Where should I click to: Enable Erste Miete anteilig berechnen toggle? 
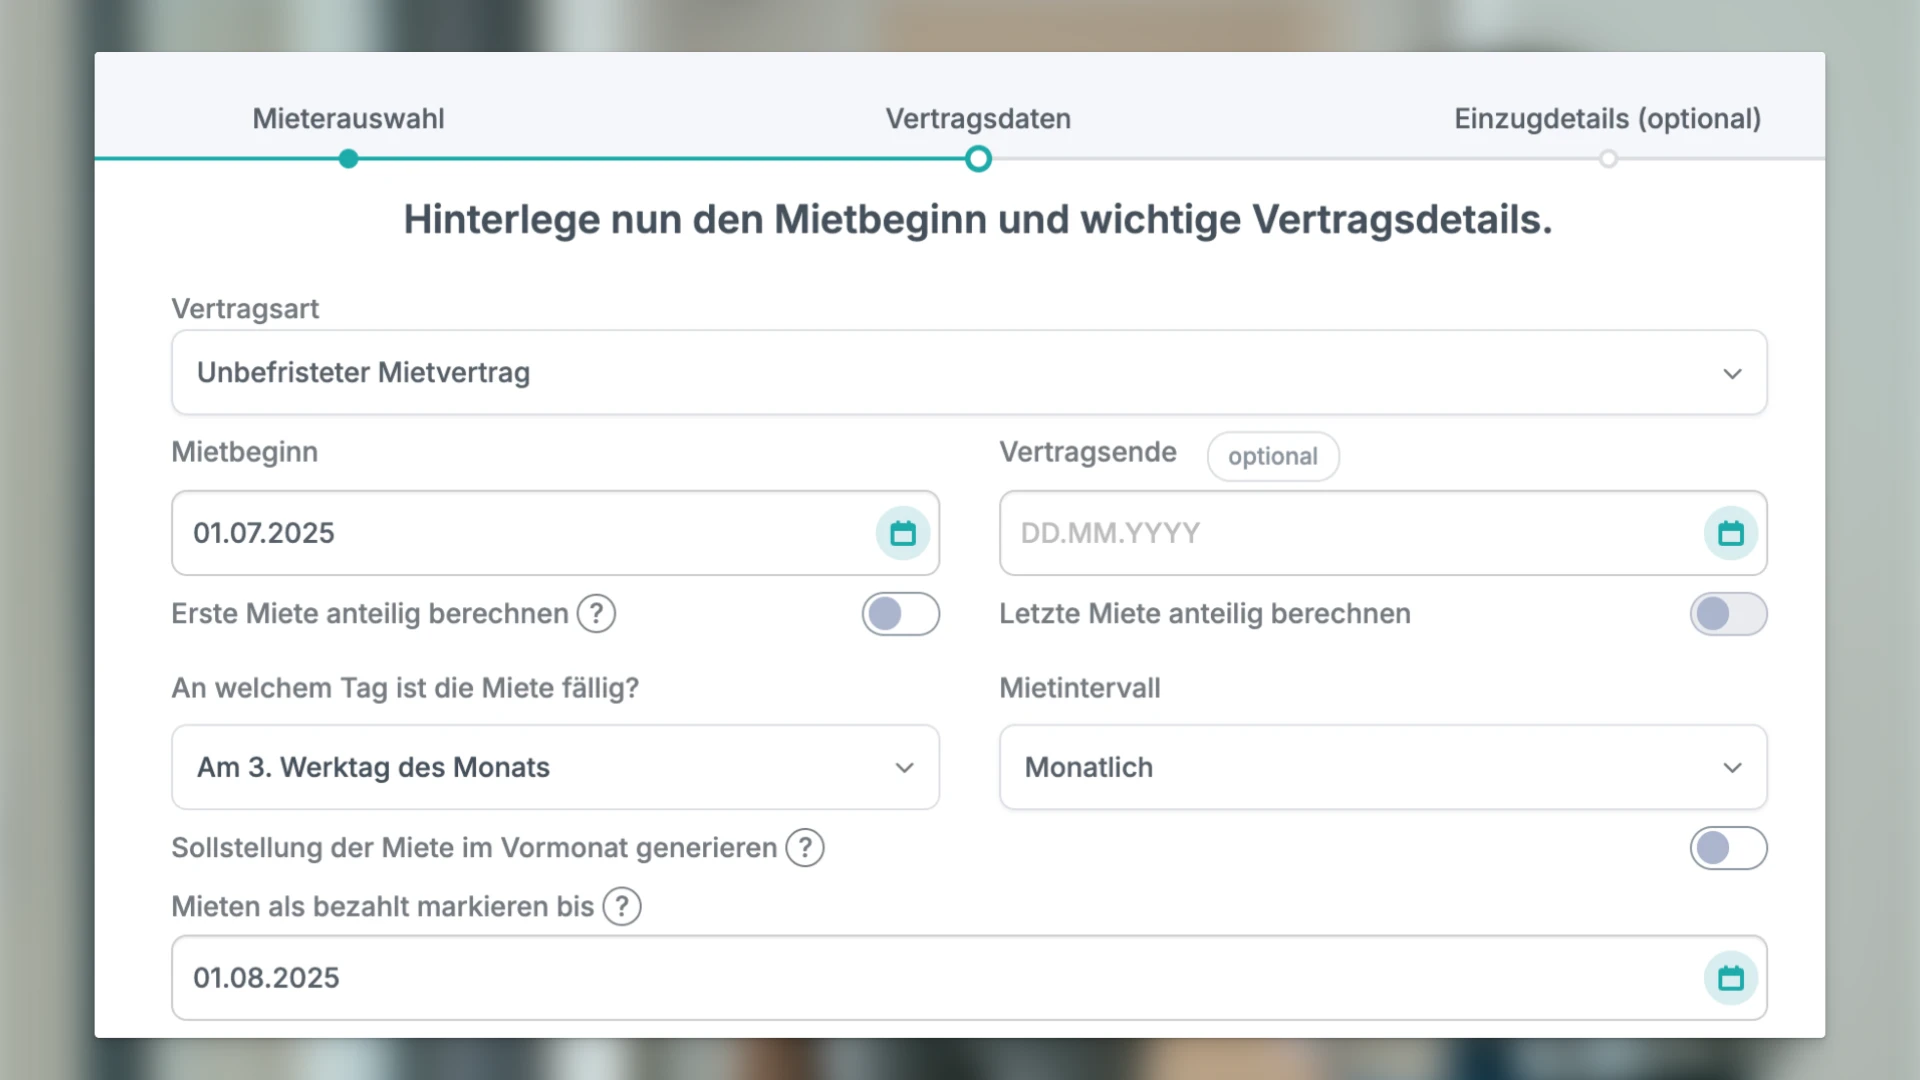tap(900, 614)
